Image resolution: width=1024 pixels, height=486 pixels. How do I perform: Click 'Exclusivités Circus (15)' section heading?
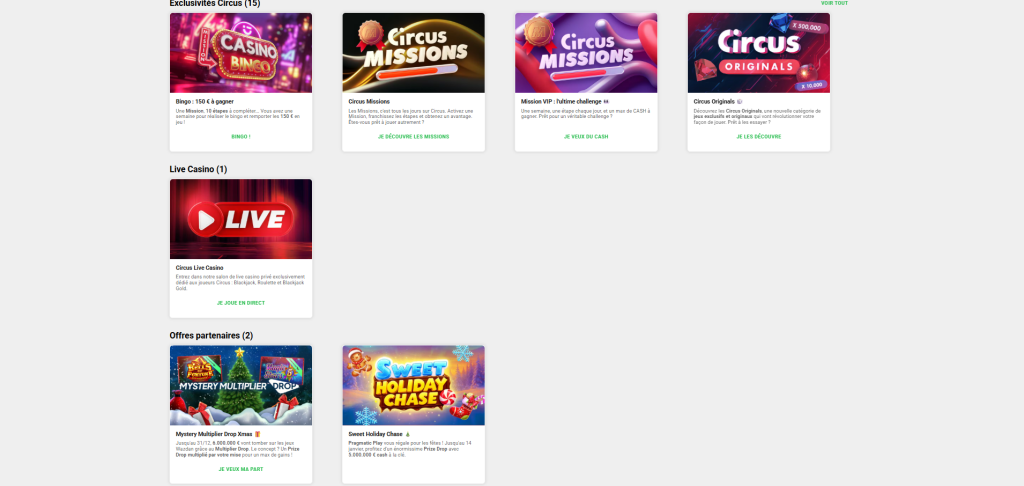pos(214,3)
